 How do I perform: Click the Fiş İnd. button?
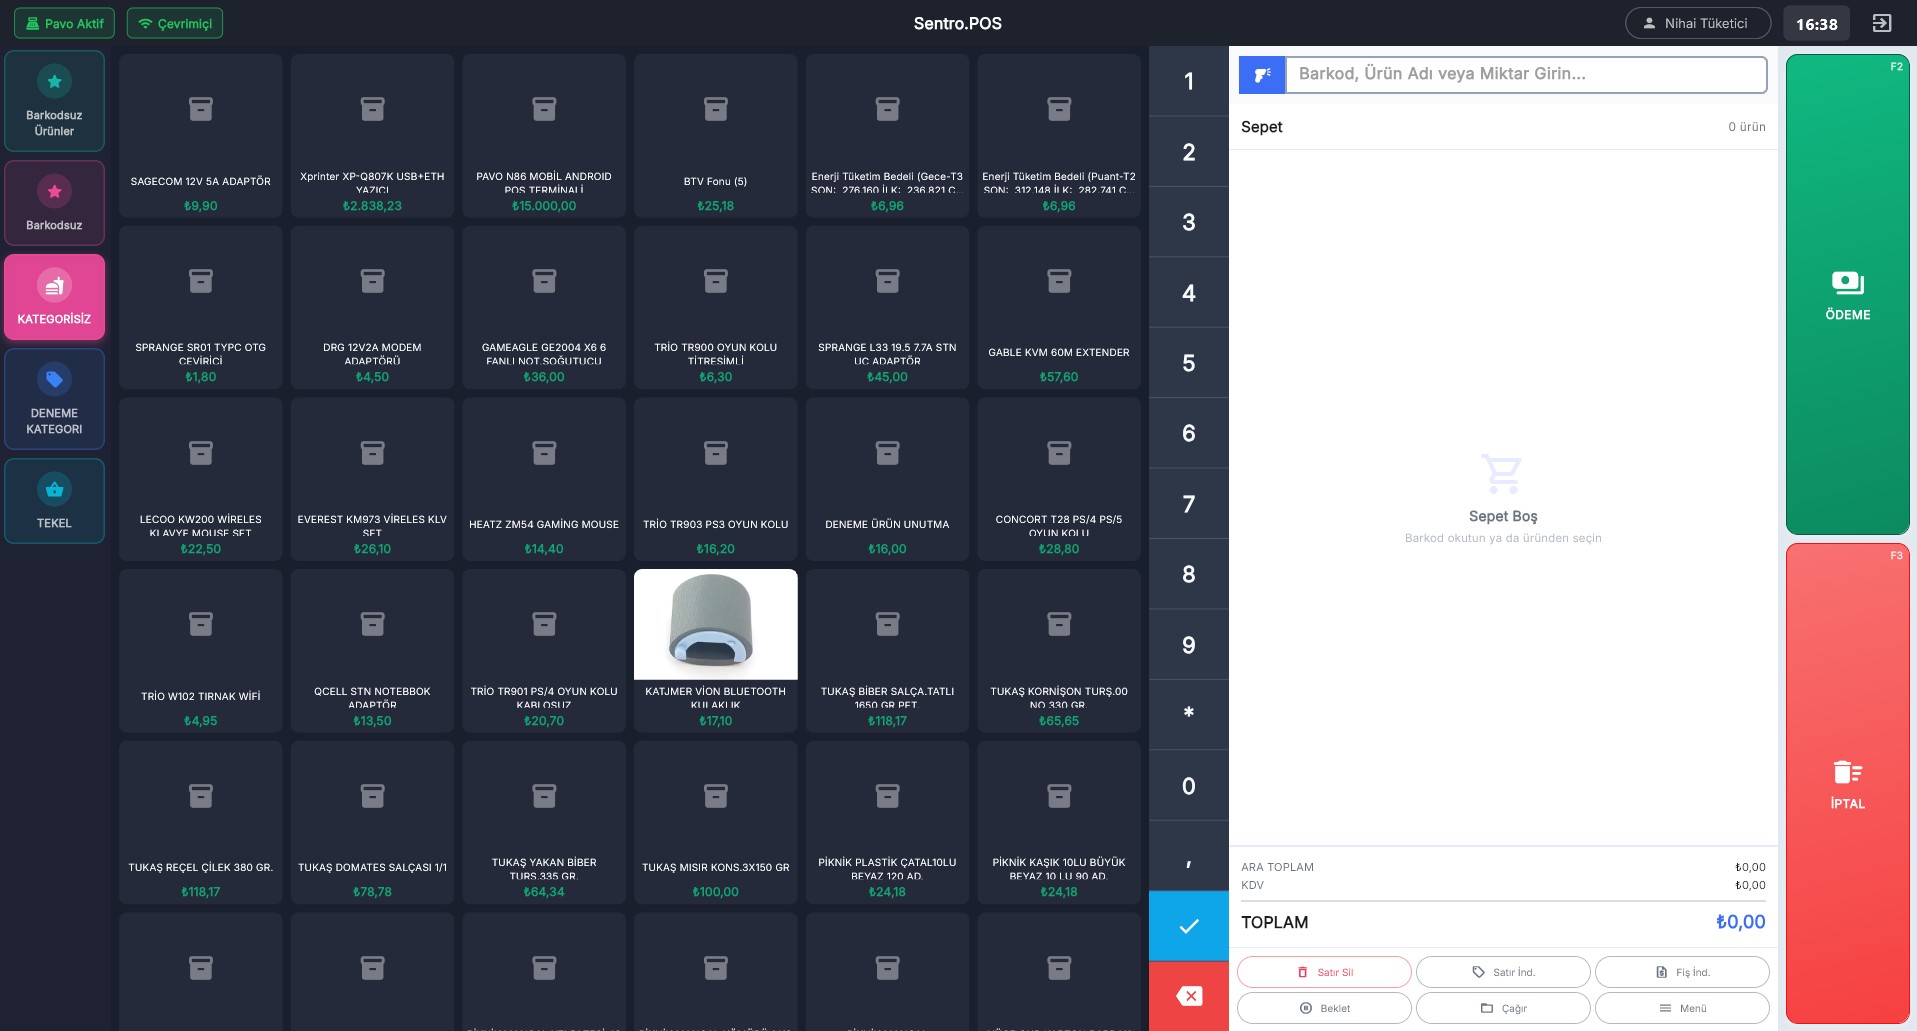1682,972
